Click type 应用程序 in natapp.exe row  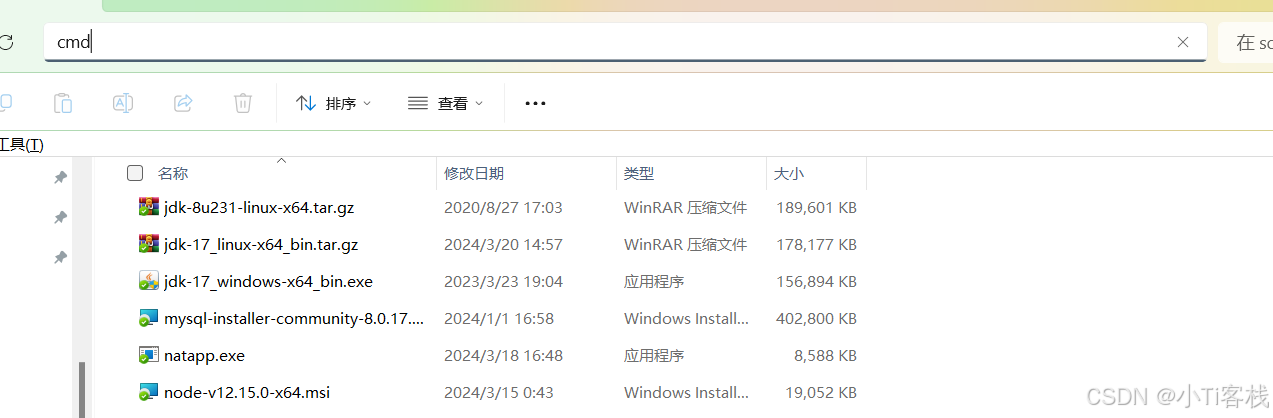tap(654, 355)
